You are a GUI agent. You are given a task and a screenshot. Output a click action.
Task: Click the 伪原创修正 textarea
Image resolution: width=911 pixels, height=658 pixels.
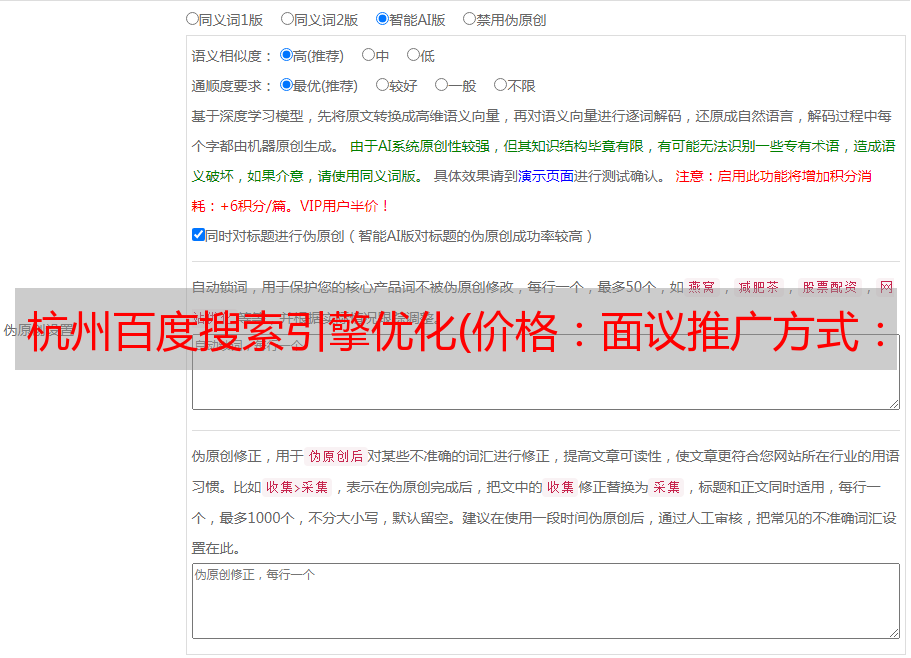(x=546, y=601)
